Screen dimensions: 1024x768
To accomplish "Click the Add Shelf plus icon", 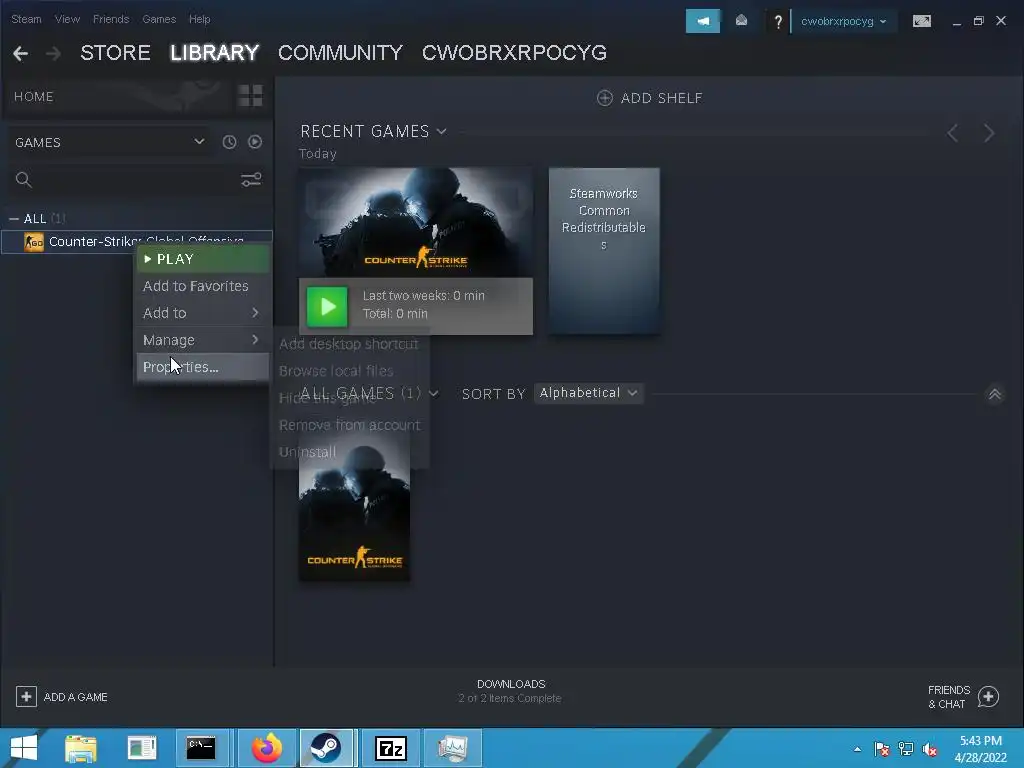I will [605, 98].
